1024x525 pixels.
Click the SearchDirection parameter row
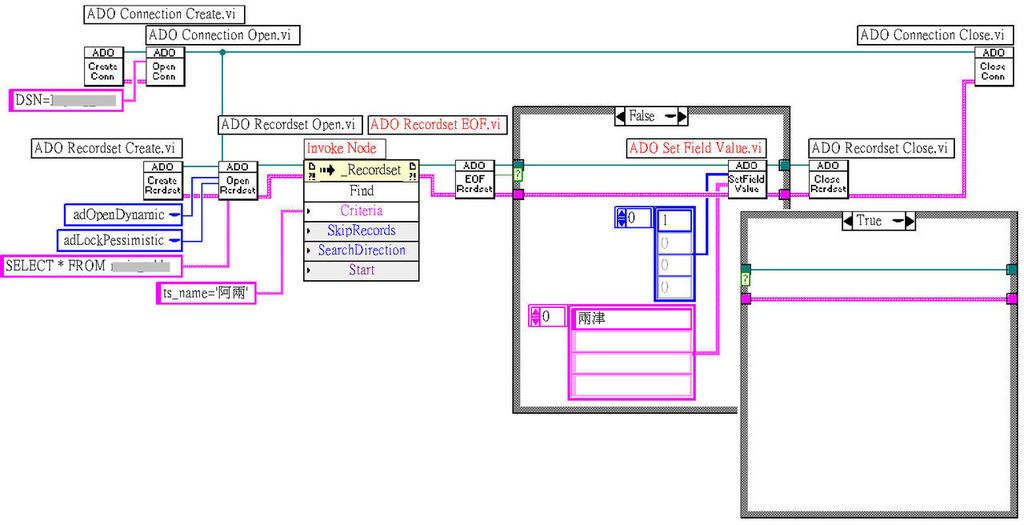click(x=361, y=250)
